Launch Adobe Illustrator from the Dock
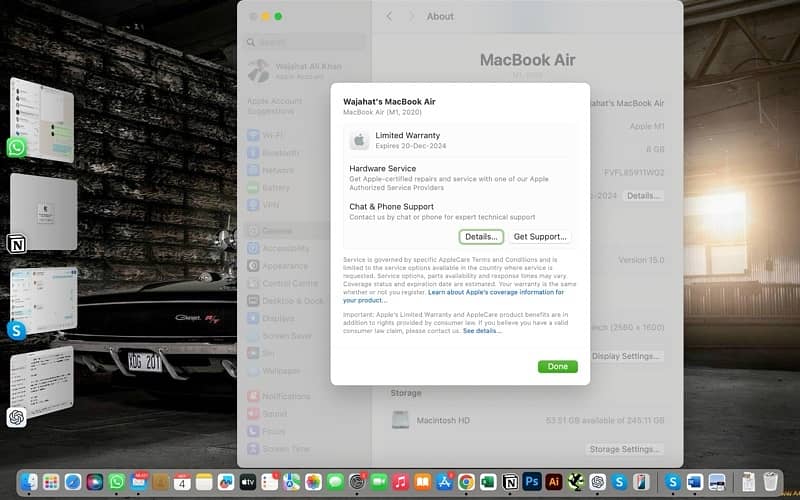Image resolution: width=800 pixels, height=500 pixels. click(554, 482)
